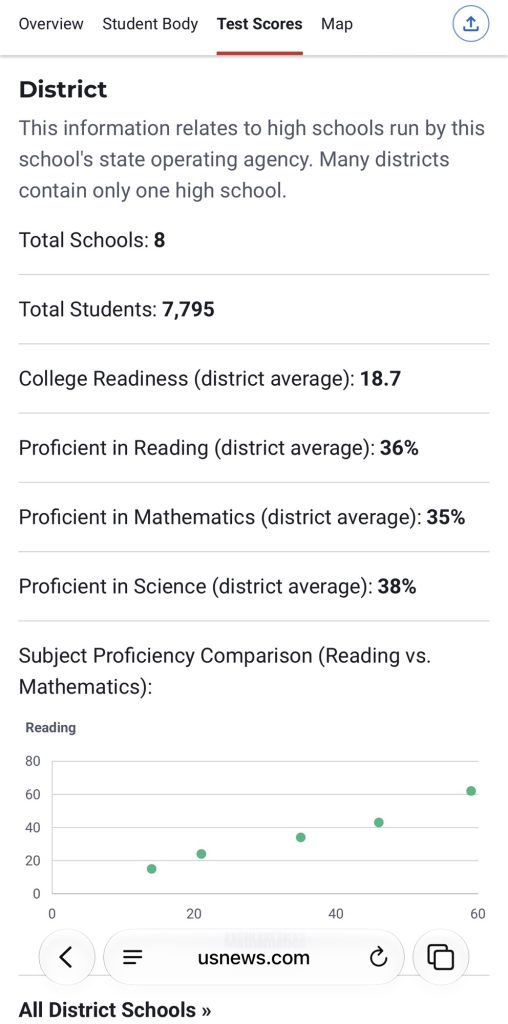508x1024 pixels.
Task: Tap the usnews.com address bar
Action: (253, 957)
